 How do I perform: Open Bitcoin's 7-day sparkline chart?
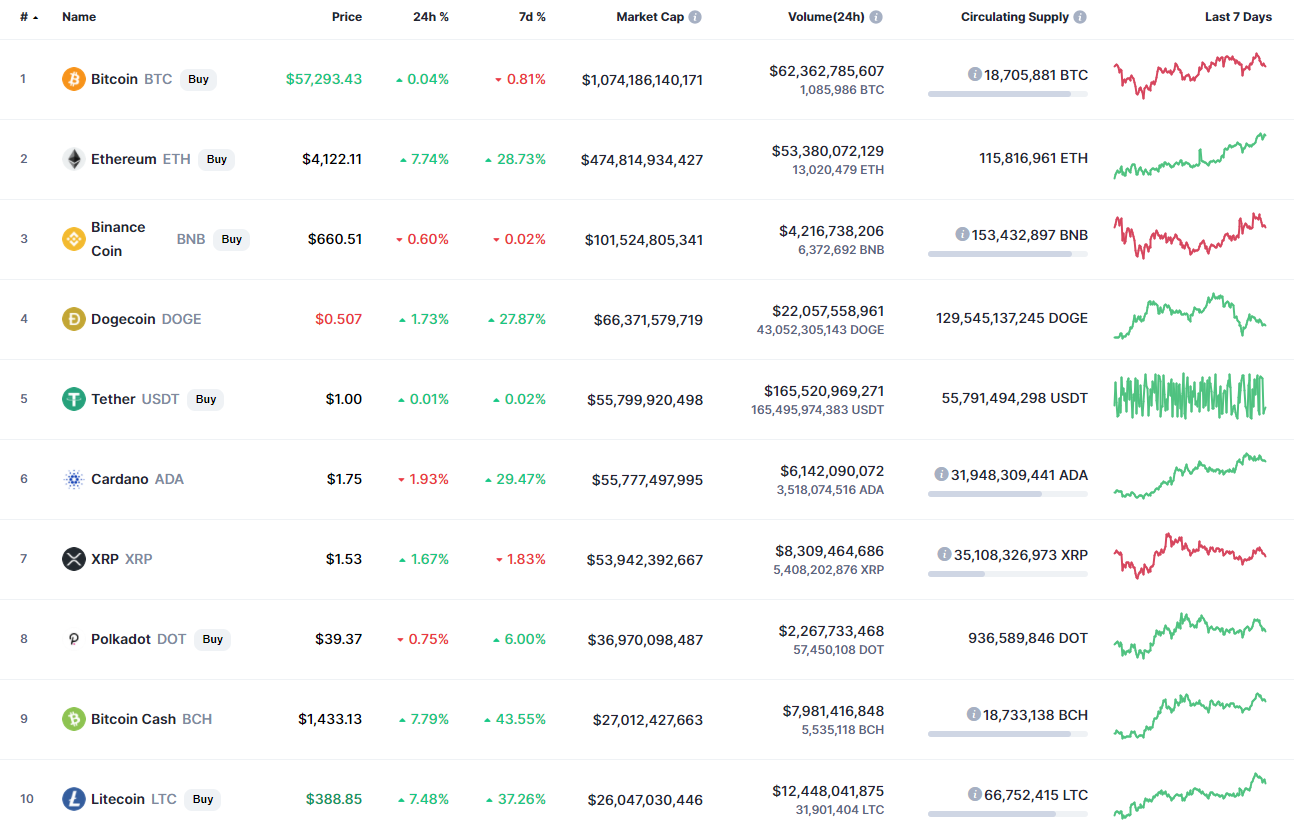tap(1190, 76)
